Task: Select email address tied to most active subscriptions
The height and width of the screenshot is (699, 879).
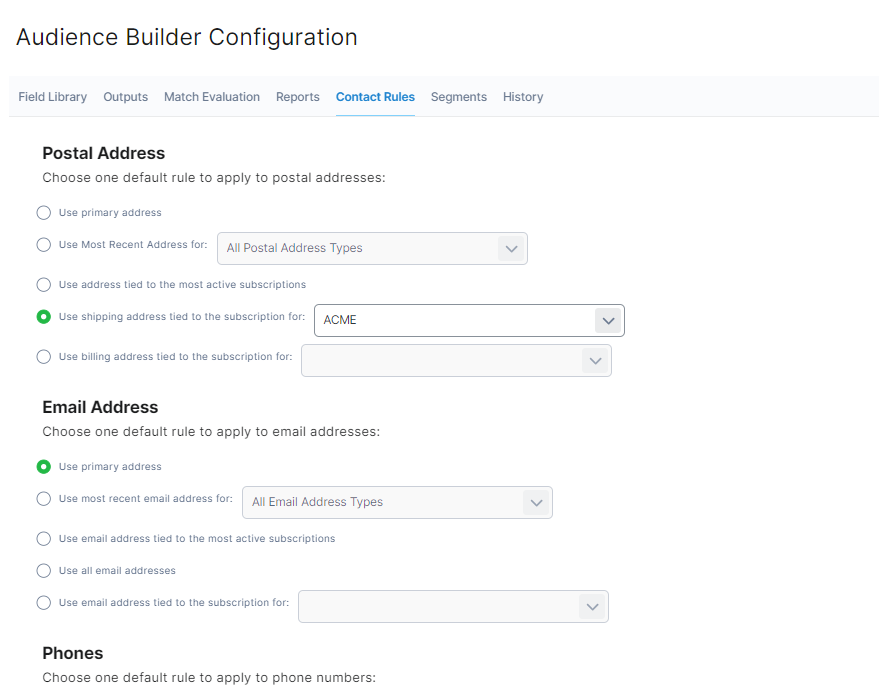Action: 44,539
